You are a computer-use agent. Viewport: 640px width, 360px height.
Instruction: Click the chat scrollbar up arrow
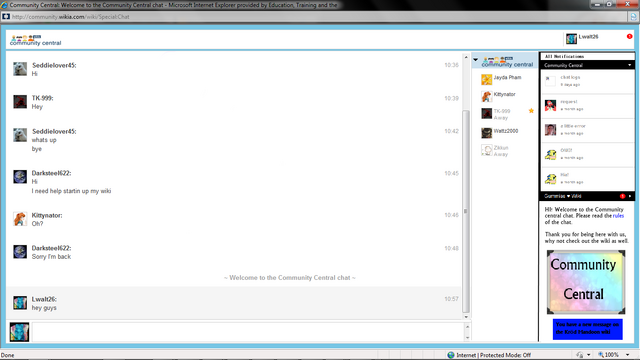coord(466,57)
